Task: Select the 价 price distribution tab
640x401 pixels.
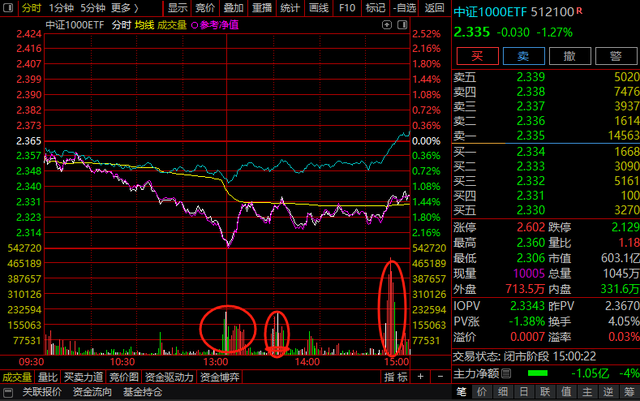Action: [x=482, y=392]
